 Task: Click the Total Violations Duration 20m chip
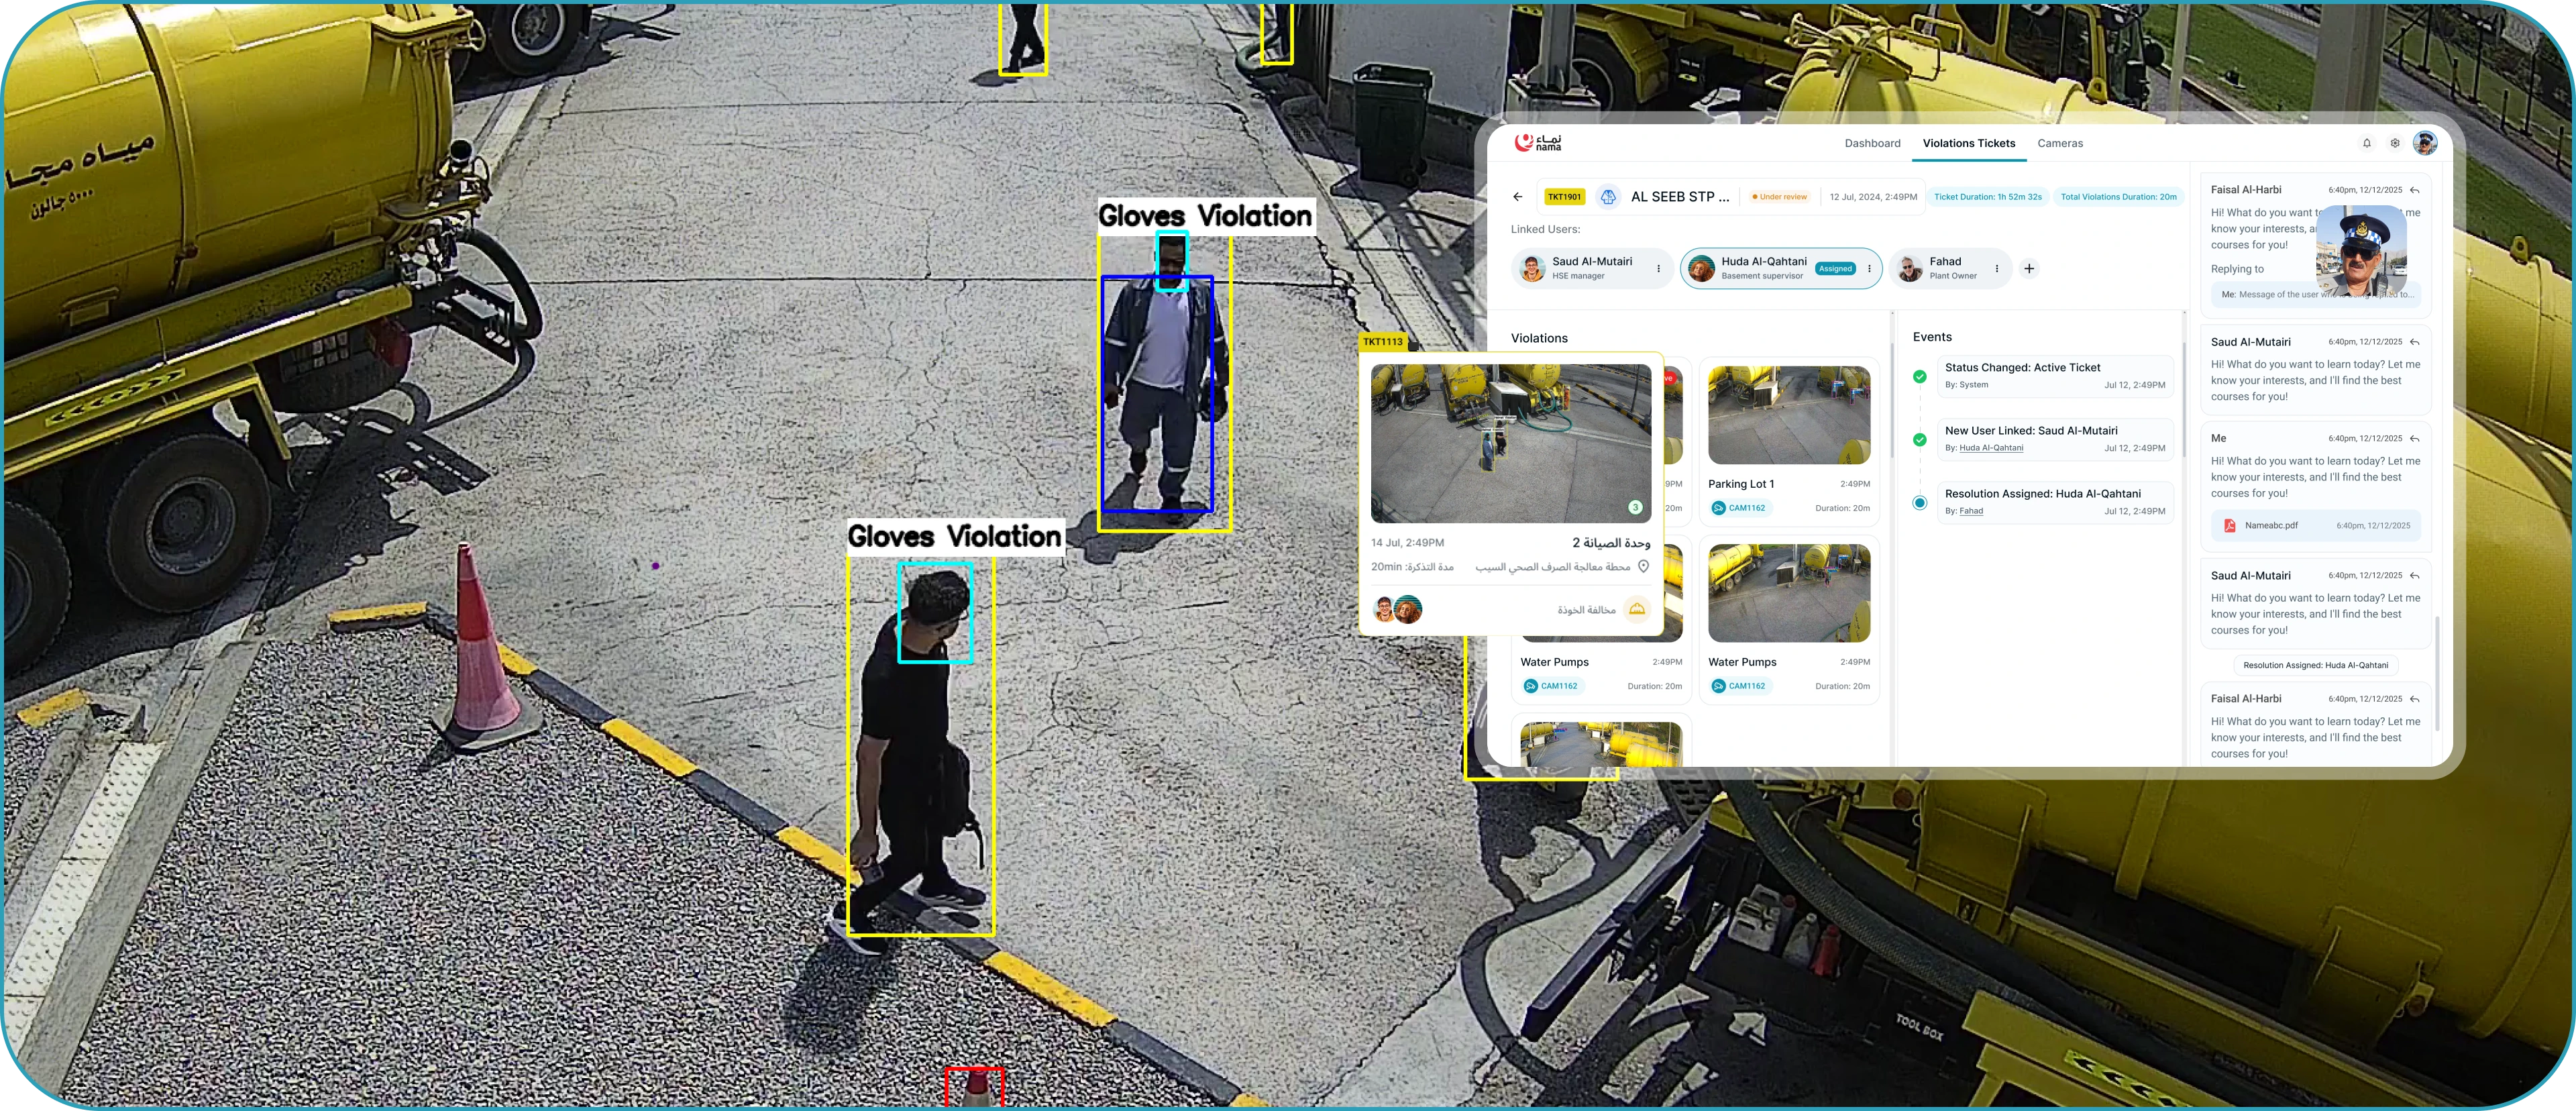(x=2118, y=197)
